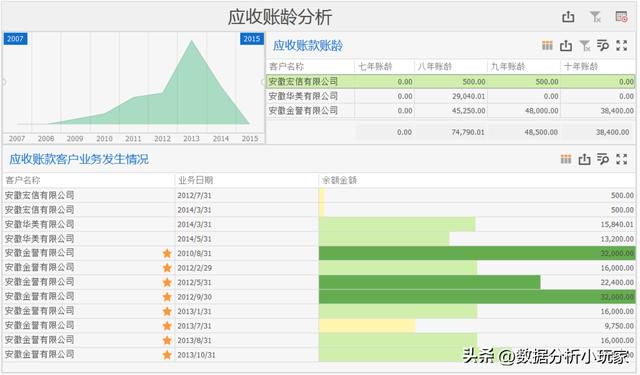Click the star in the 2012/2/29 row
The image size is (640, 375).
(x=167, y=268)
